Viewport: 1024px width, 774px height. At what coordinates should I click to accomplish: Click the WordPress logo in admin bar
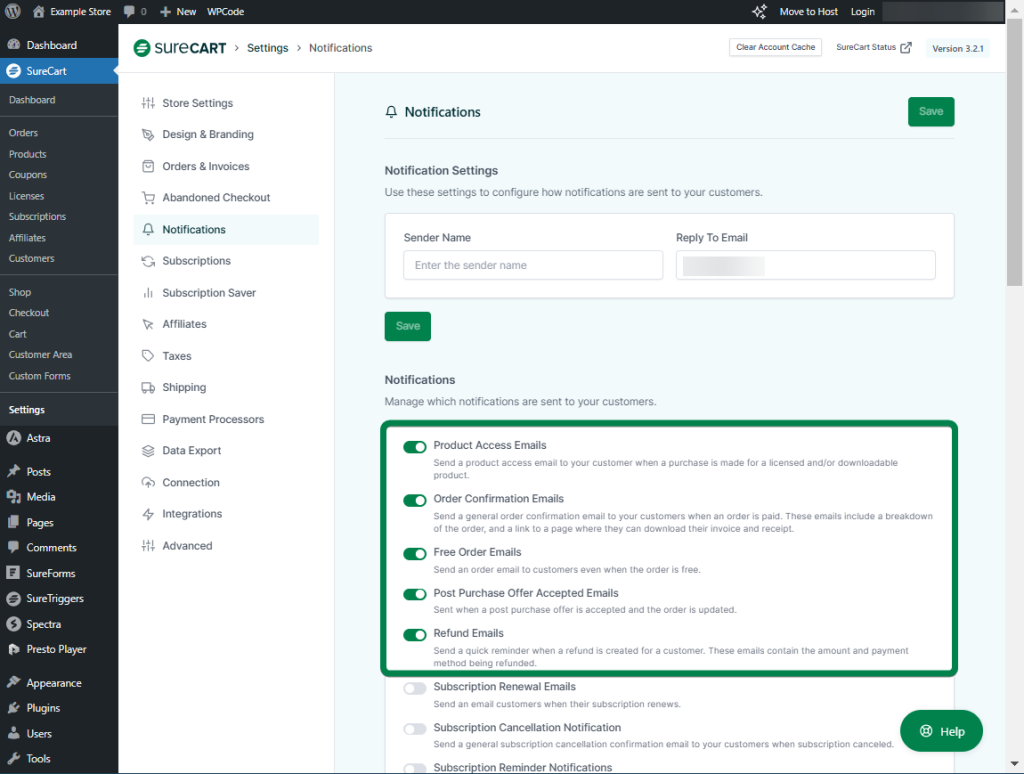coord(13,12)
